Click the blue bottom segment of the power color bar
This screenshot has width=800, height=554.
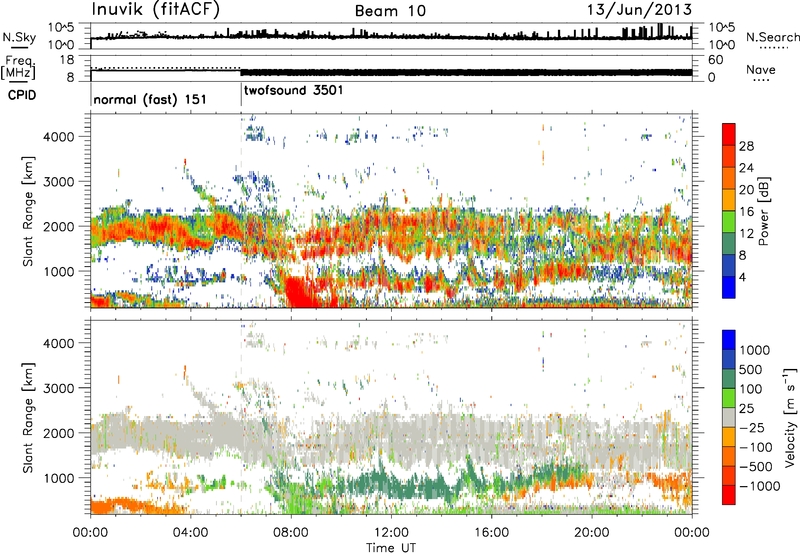point(729,287)
